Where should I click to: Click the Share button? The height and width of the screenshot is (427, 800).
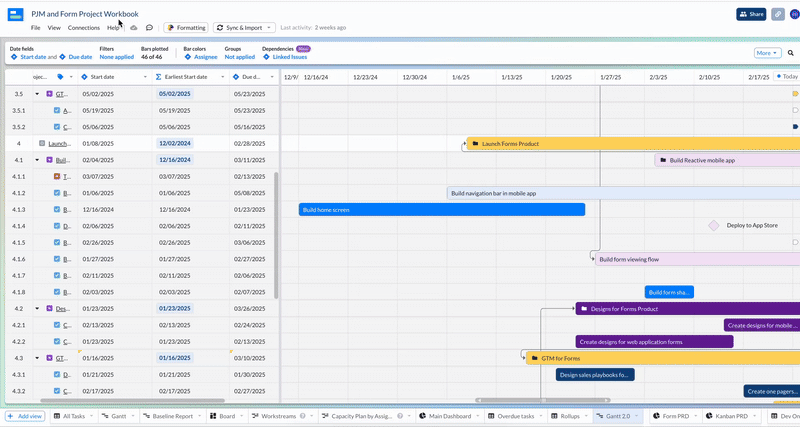(751, 14)
